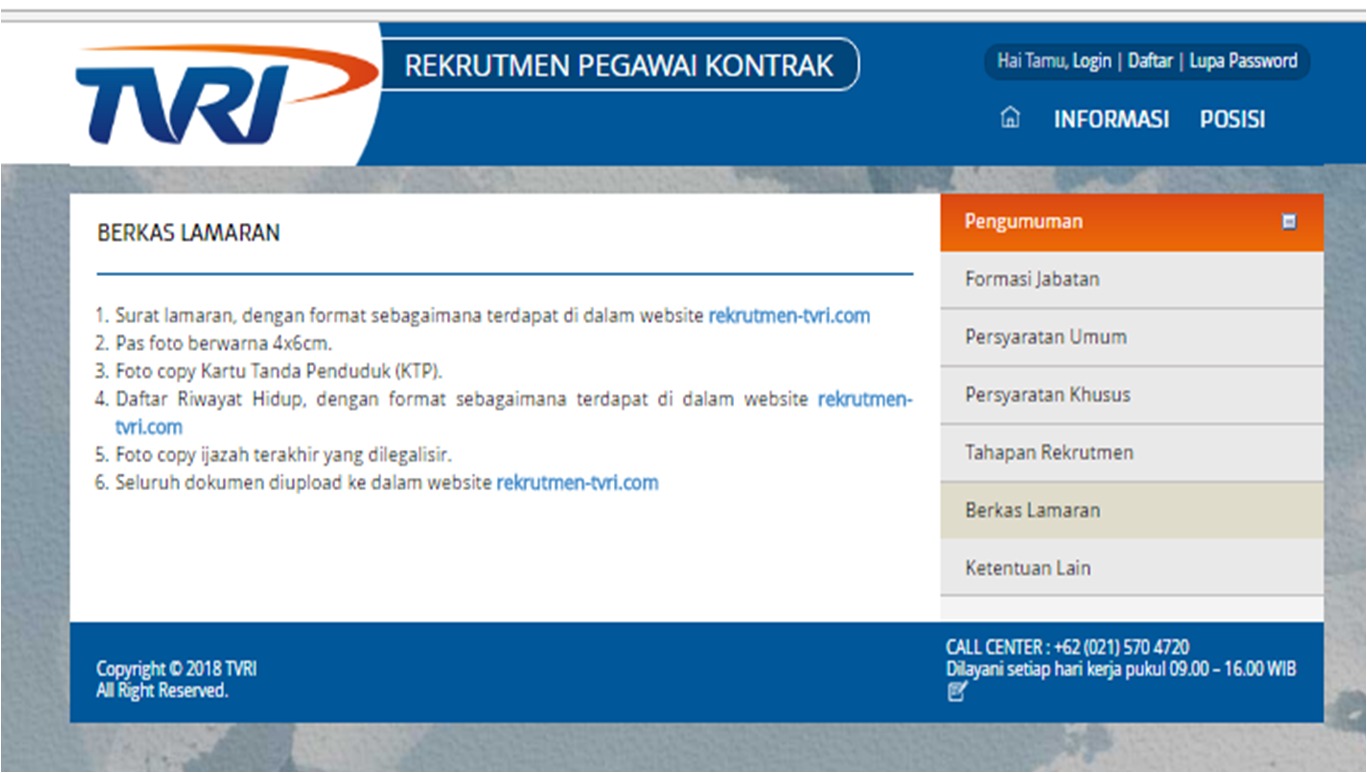Screen dimensions: 1367x773
Task: Open rekrutmen-tvri.com link in Seluruh dokumen item
Action: point(577,483)
